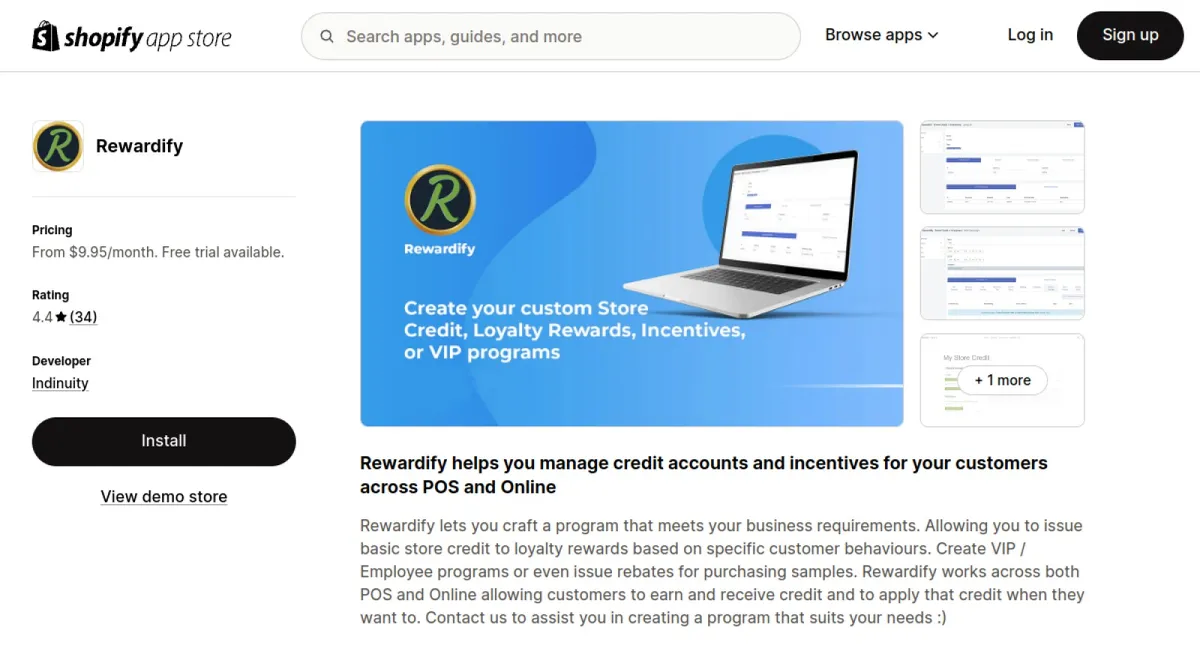Click the Rewardify logo in the banner

pos(440,200)
